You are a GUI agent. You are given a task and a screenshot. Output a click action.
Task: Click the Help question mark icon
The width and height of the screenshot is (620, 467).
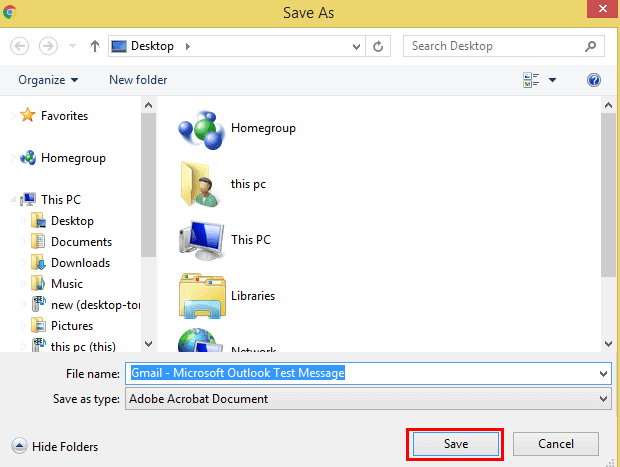coord(593,80)
